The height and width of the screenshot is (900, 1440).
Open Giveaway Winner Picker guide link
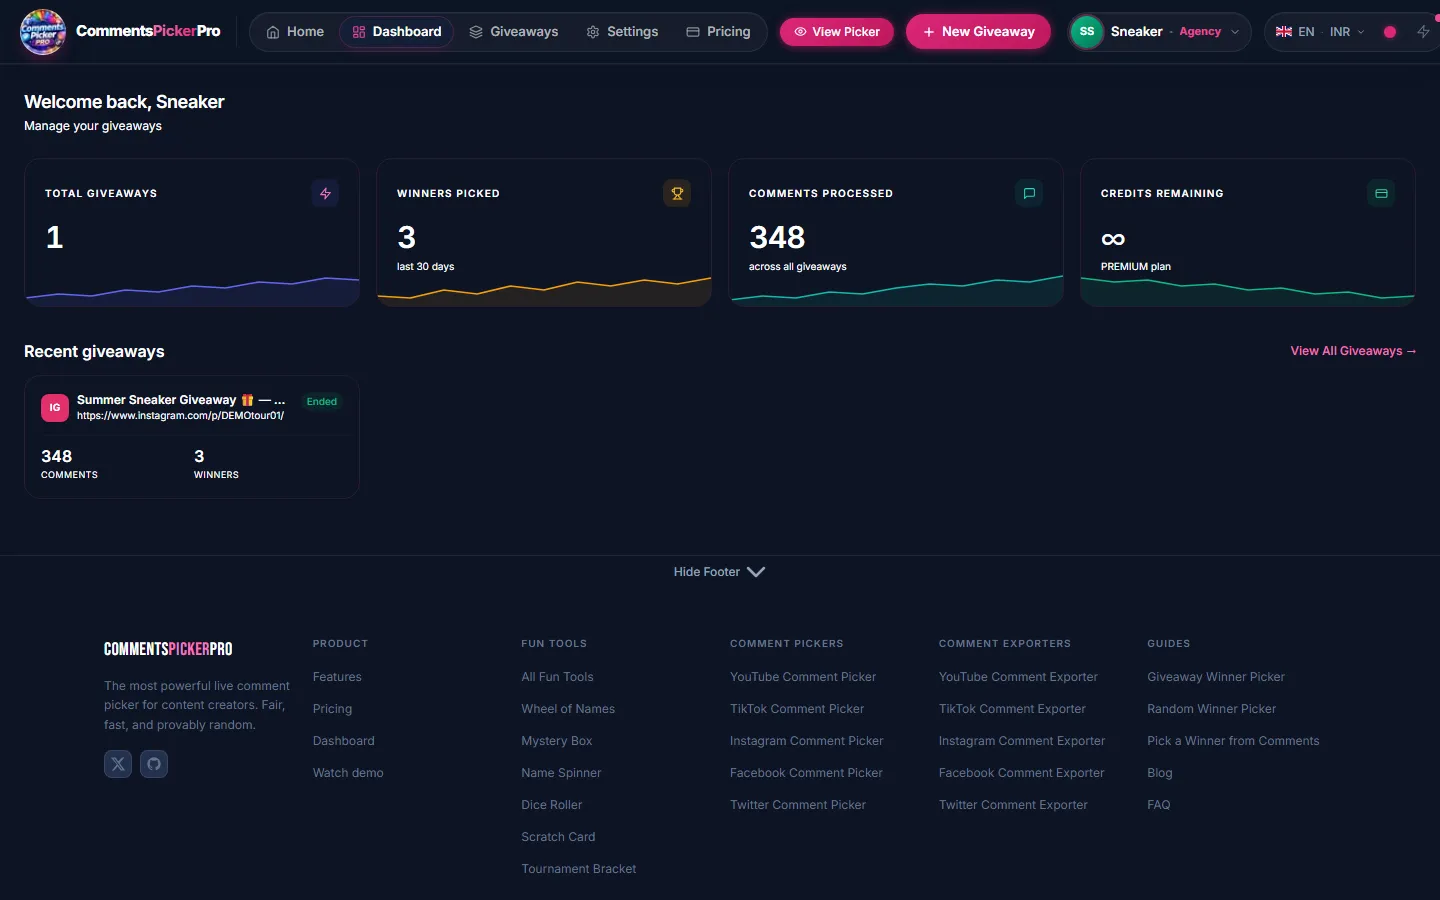(x=1216, y=677)
